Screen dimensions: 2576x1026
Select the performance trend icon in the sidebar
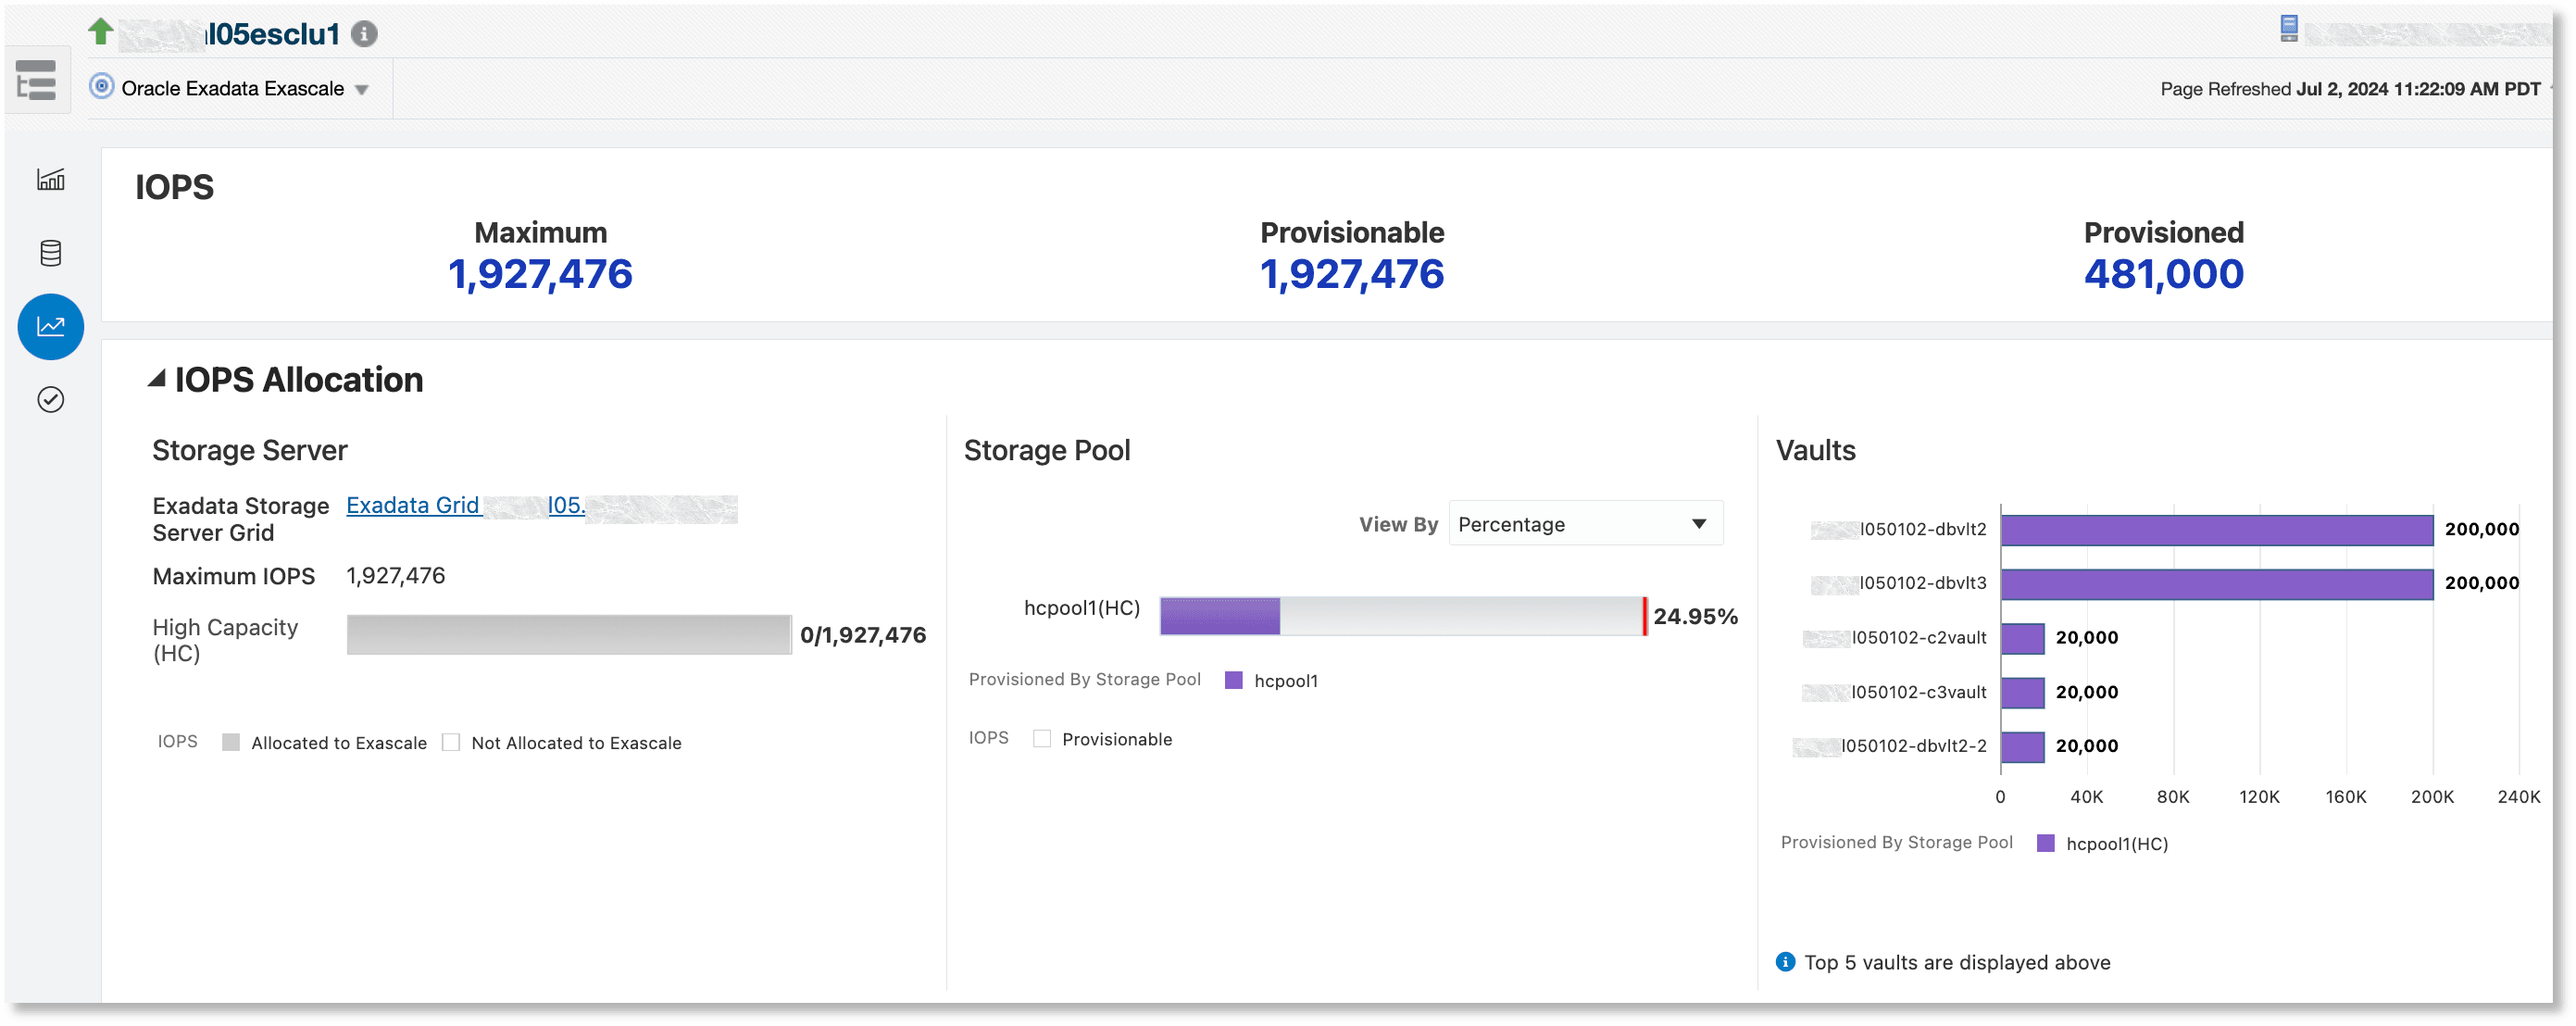pyautogui.click(x=50, y=326)
